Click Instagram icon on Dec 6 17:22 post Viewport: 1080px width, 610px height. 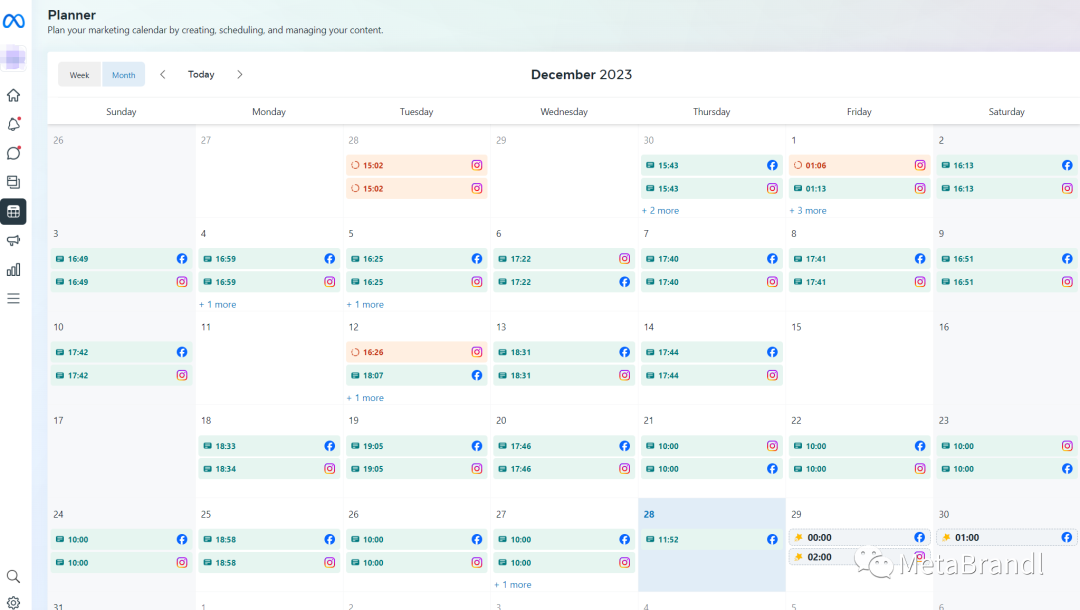625,259
